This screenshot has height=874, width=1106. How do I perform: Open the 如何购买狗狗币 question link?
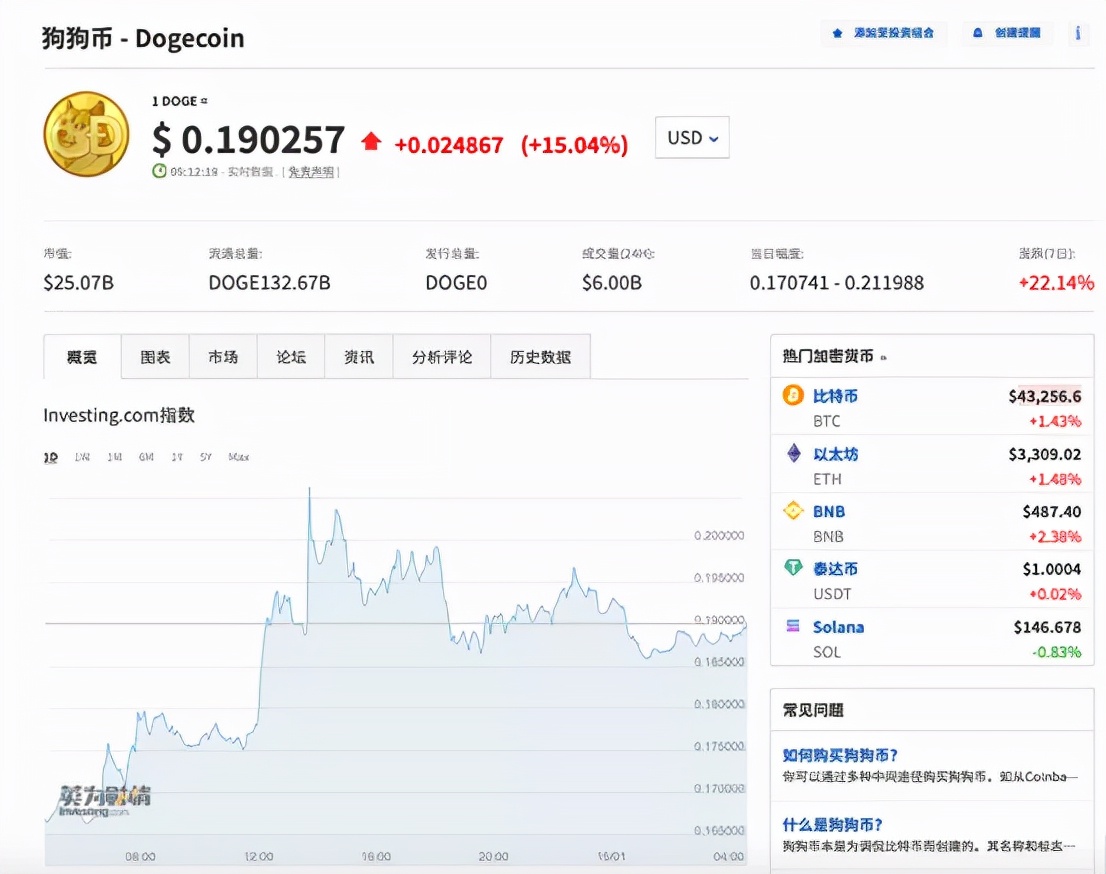pyautogui.click(x=840, y=755)
